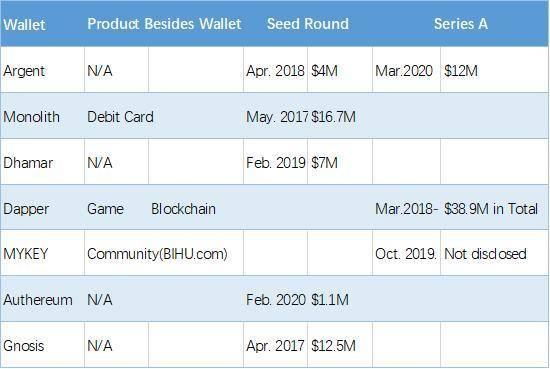Select the Monolith wallet name cell
The image size is (550, 369).
pos(42,116)
